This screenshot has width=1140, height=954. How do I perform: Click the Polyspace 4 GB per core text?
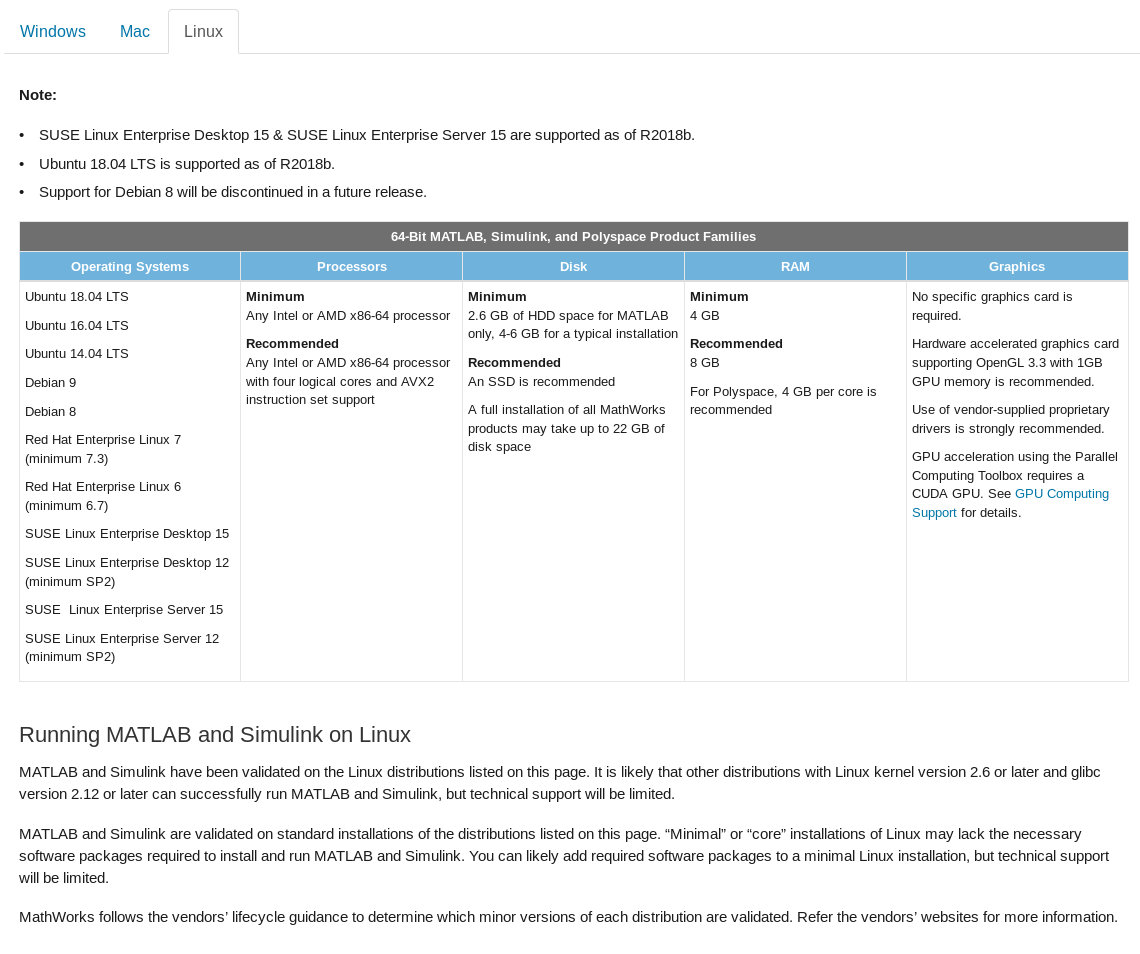(783, 401)
